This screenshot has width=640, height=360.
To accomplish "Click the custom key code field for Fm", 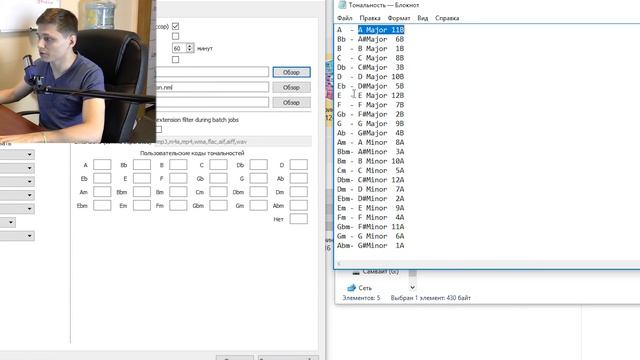I will coord(178,205).
